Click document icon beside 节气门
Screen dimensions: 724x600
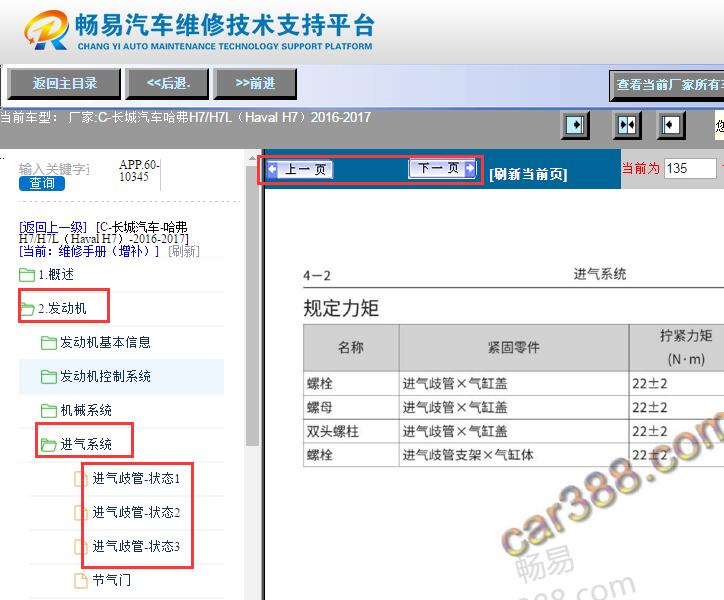[81, 581]
